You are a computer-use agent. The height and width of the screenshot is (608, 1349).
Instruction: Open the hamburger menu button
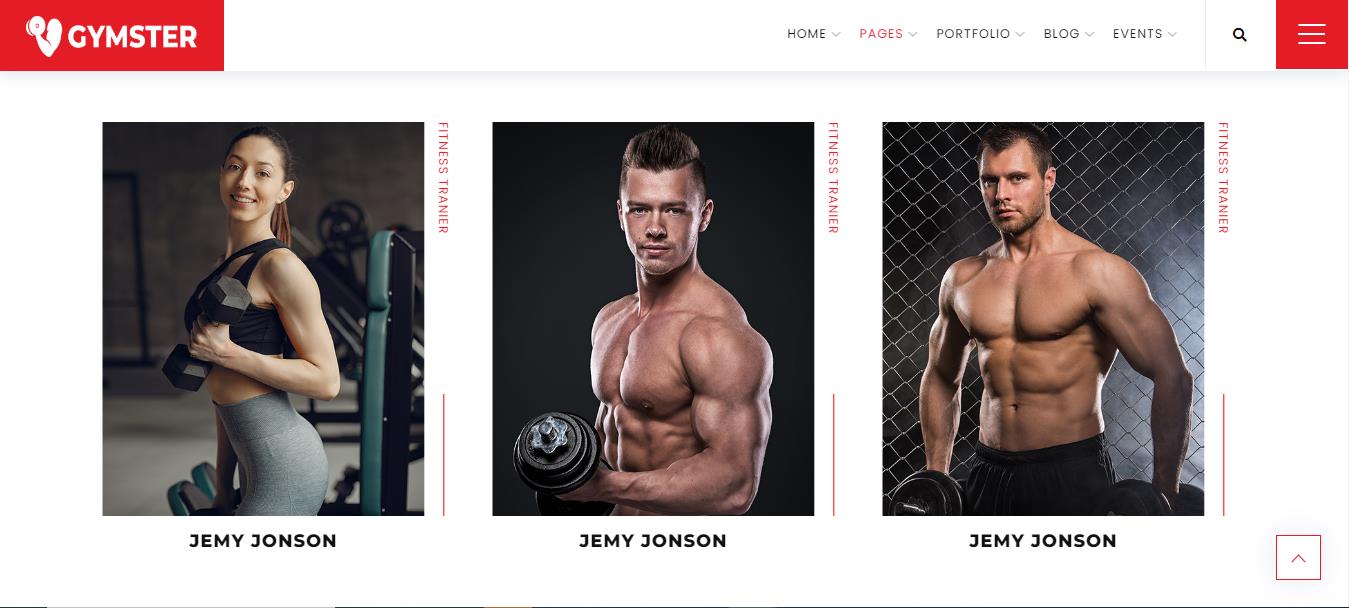(x=1312, y=34)
